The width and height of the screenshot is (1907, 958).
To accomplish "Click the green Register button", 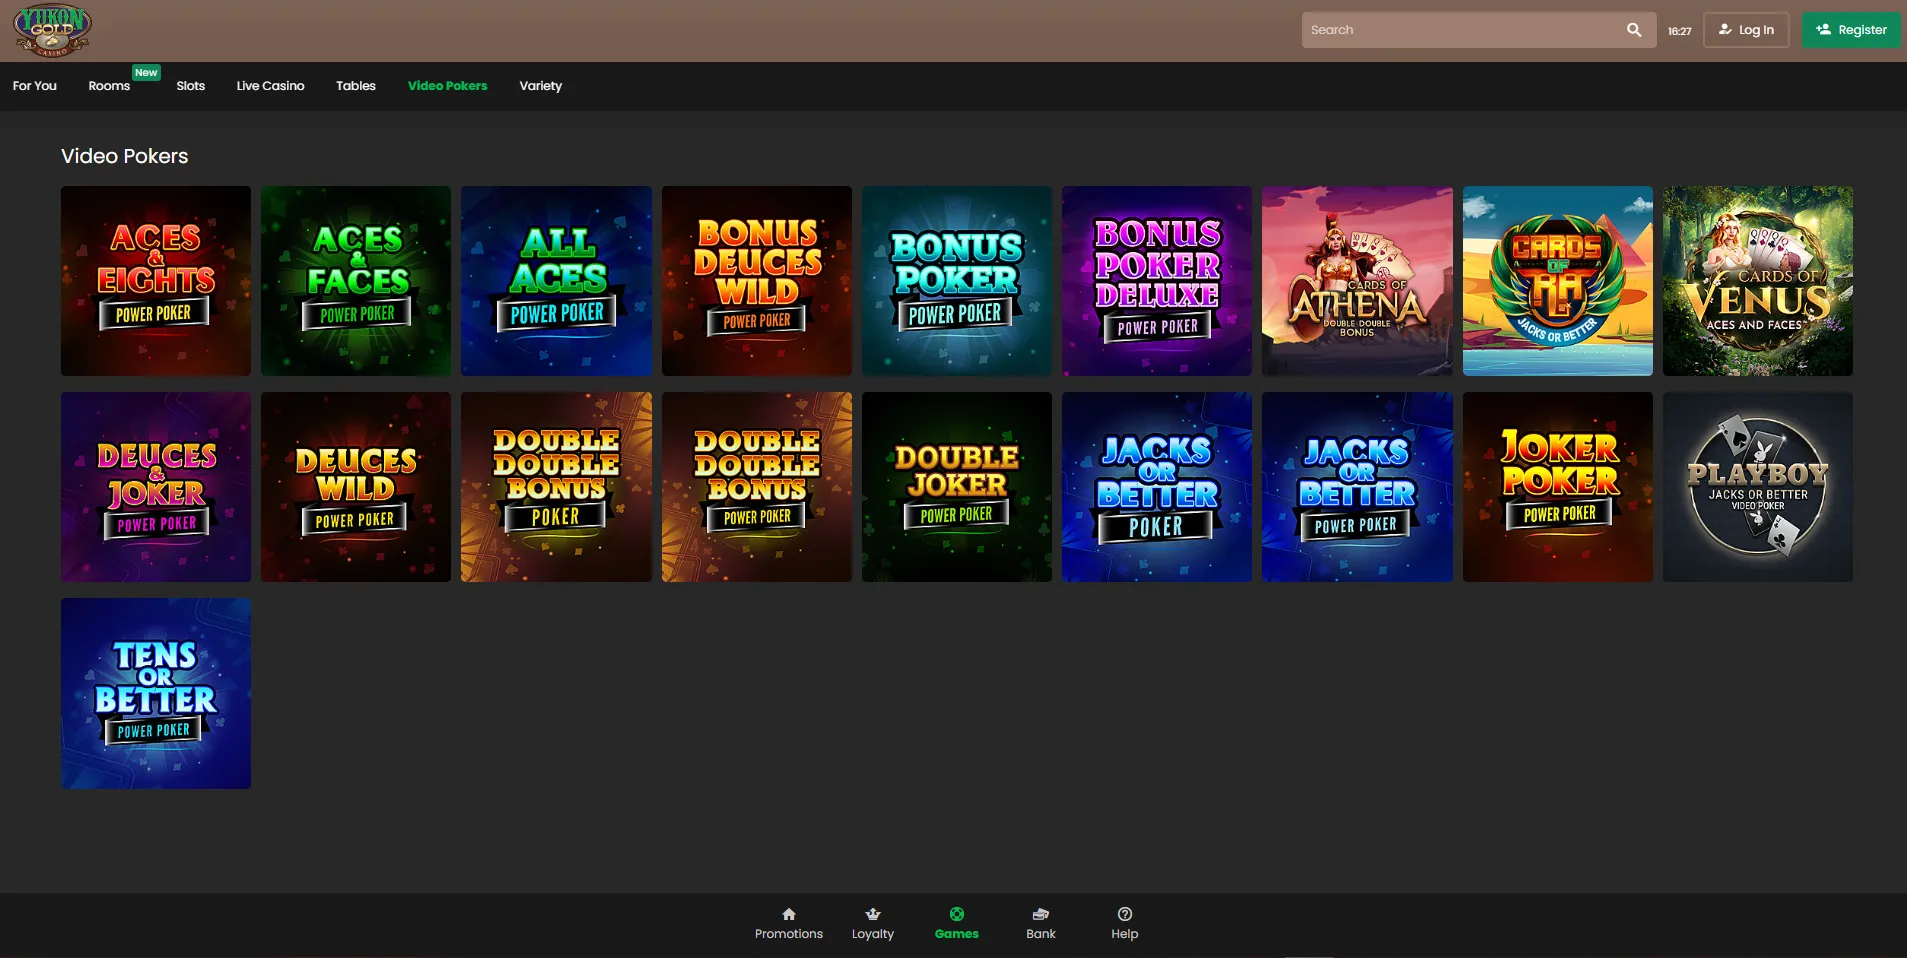I will (x=1852, y=30).
